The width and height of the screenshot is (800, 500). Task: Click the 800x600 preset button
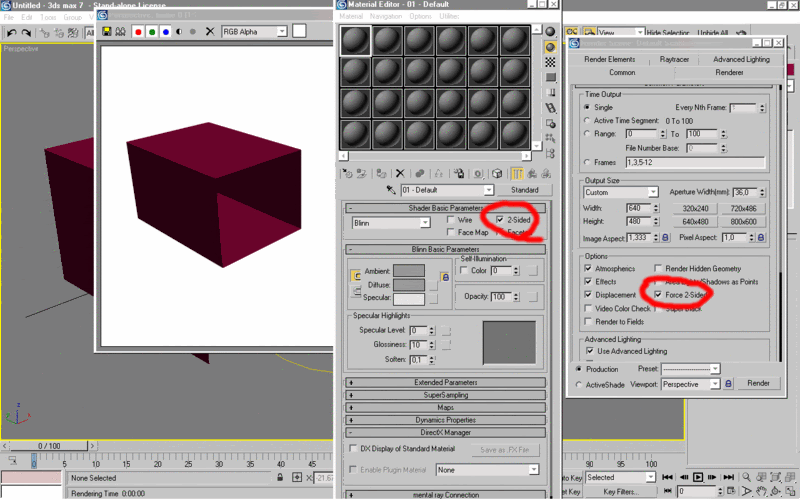tap(743, 222)
